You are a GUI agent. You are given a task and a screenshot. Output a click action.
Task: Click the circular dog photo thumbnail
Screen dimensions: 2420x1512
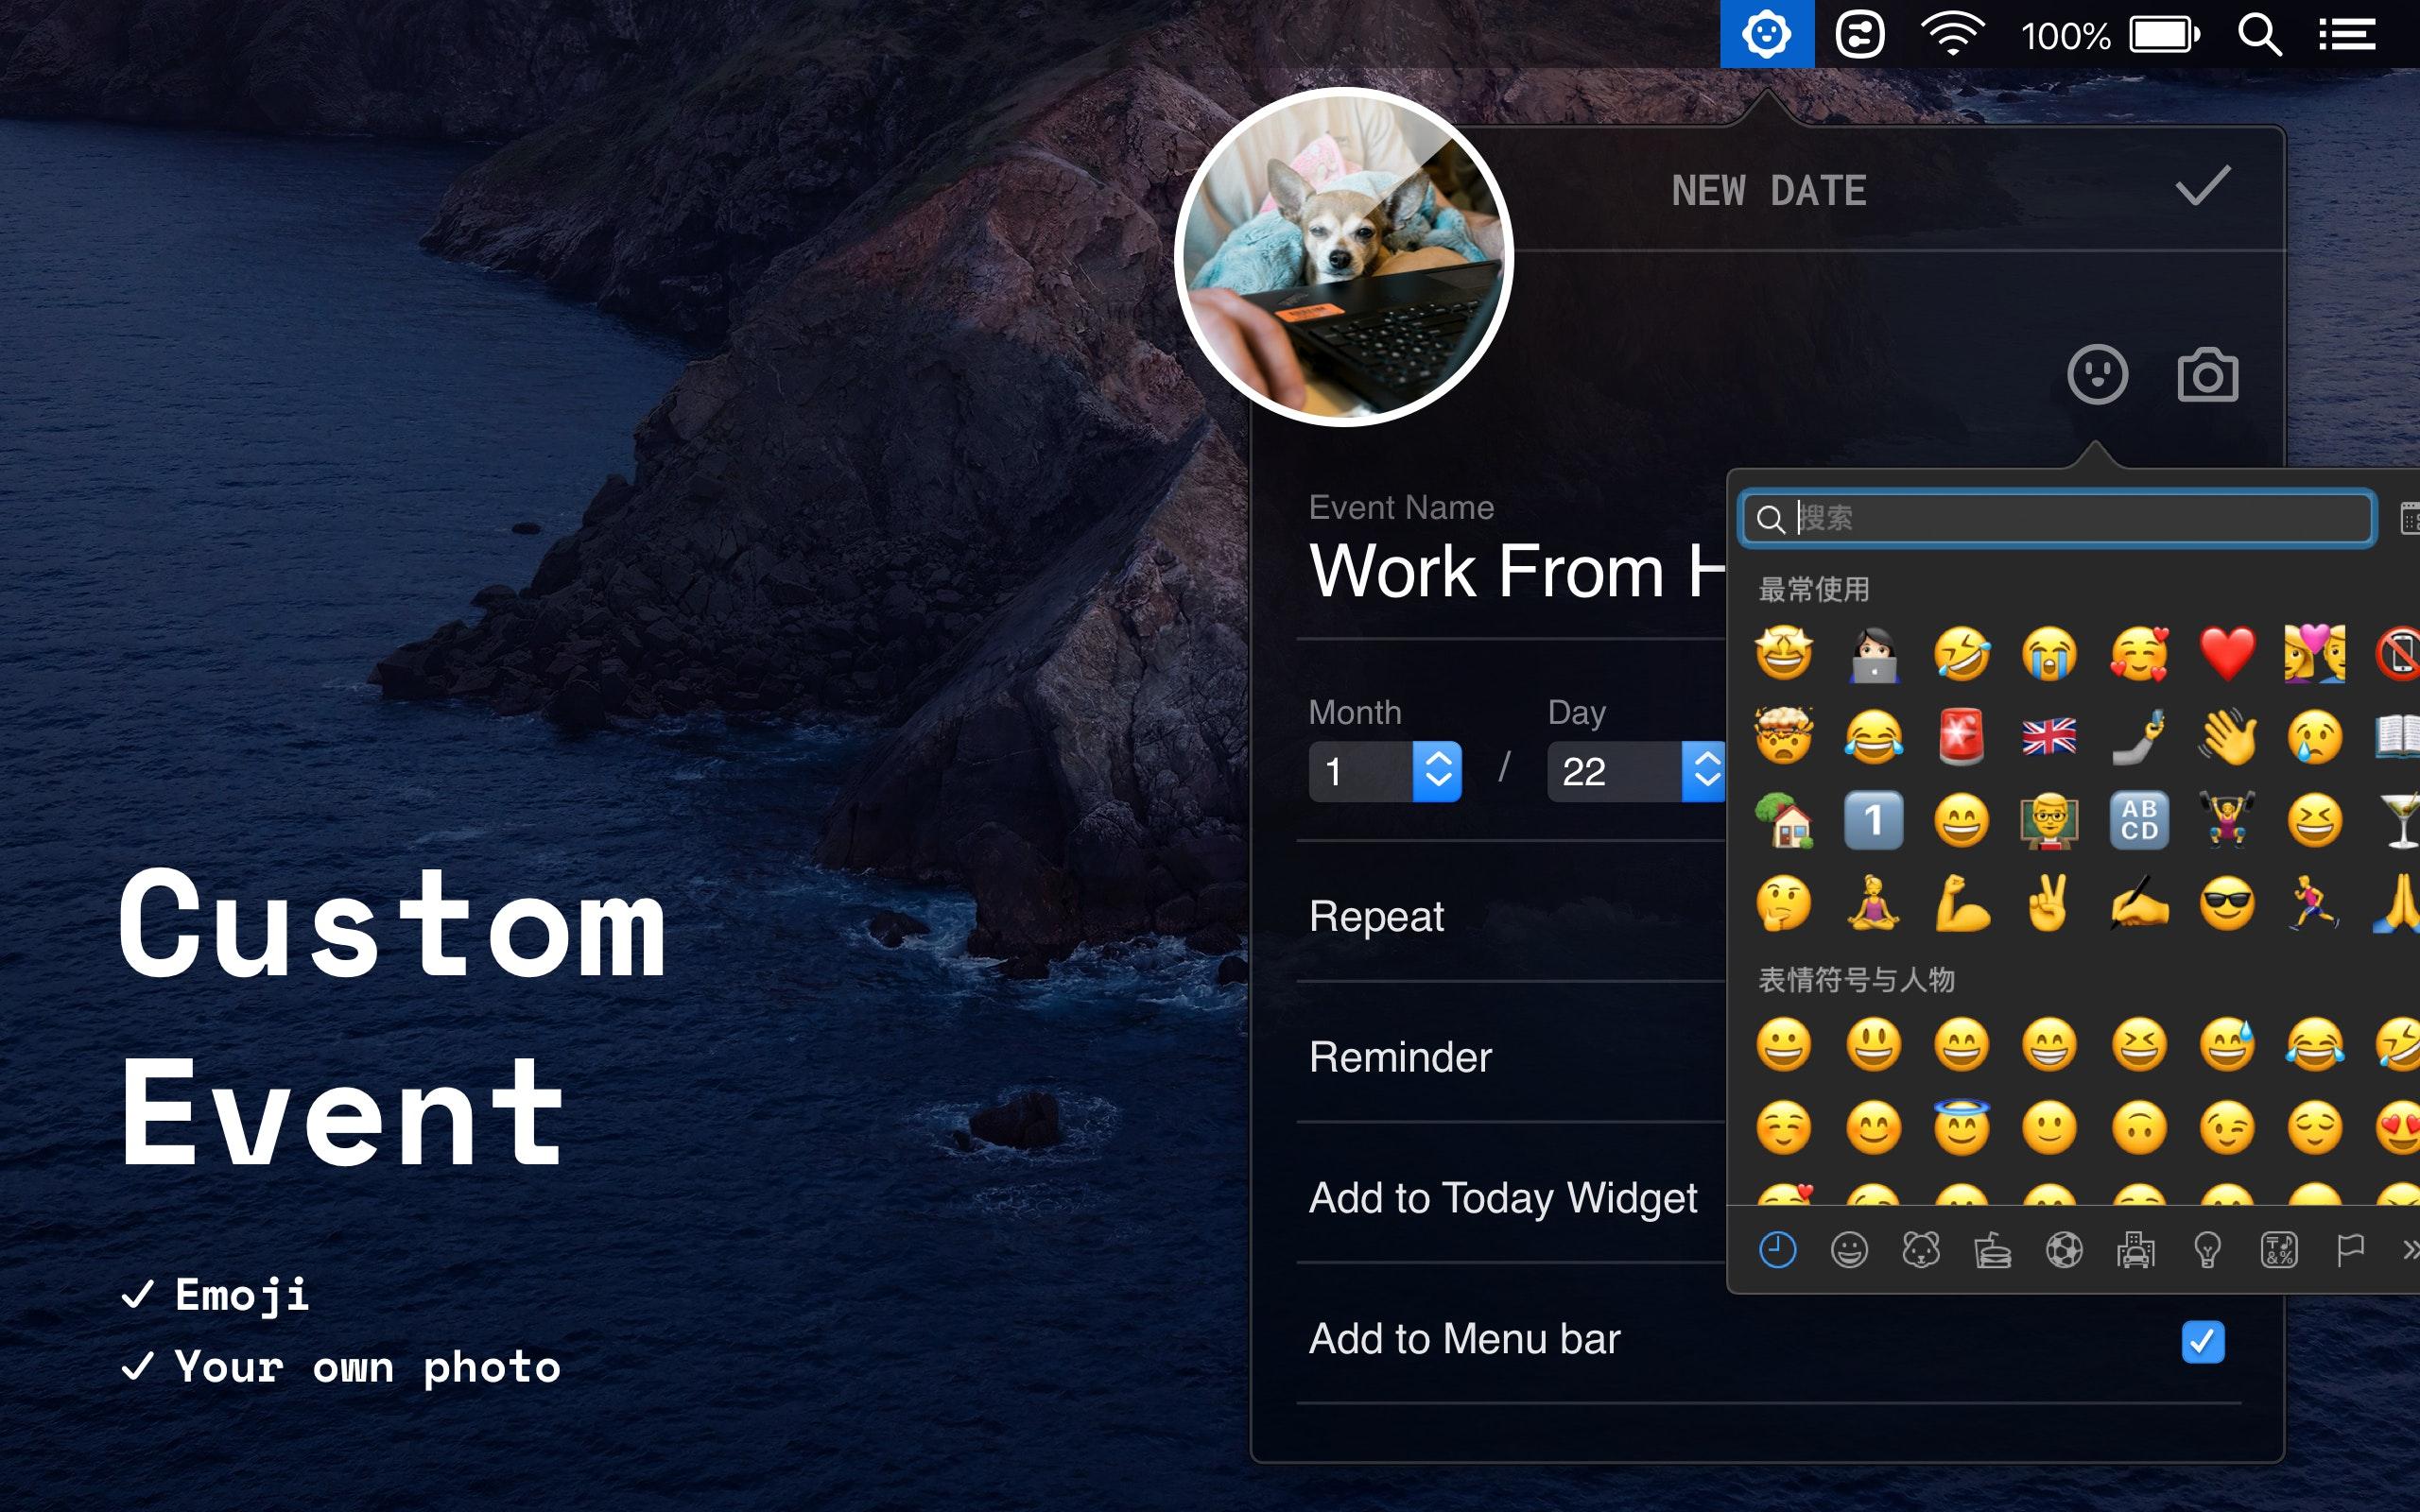click(x=1343, y=258)
